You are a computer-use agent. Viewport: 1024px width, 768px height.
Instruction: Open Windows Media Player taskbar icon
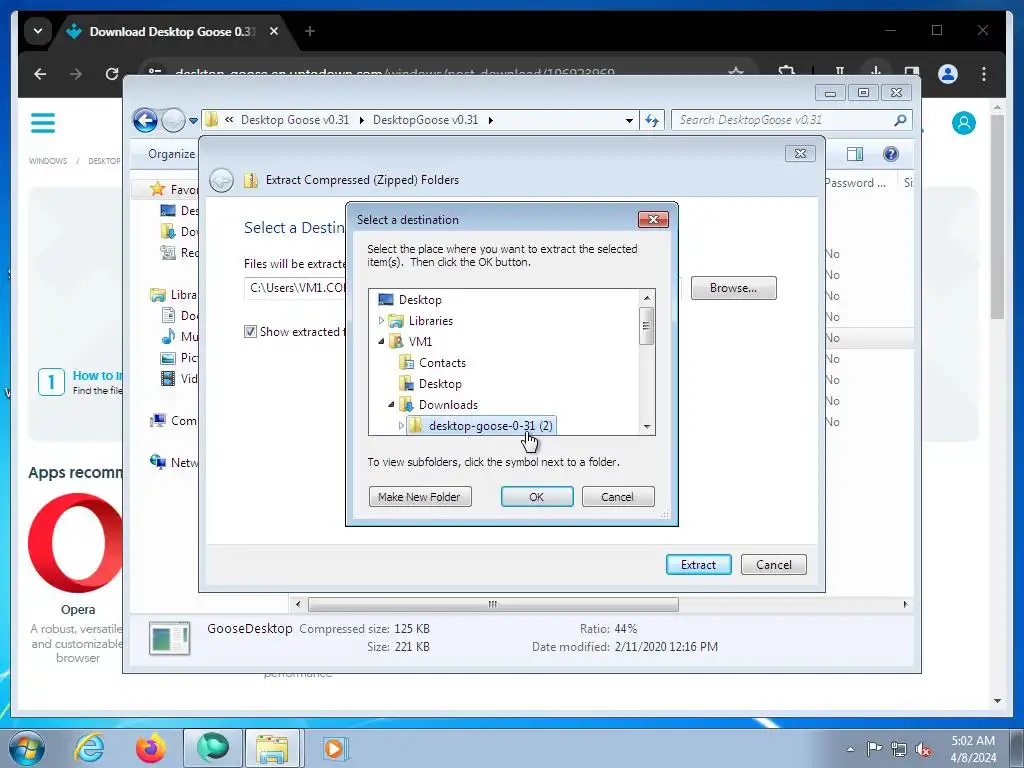(336, 748)
